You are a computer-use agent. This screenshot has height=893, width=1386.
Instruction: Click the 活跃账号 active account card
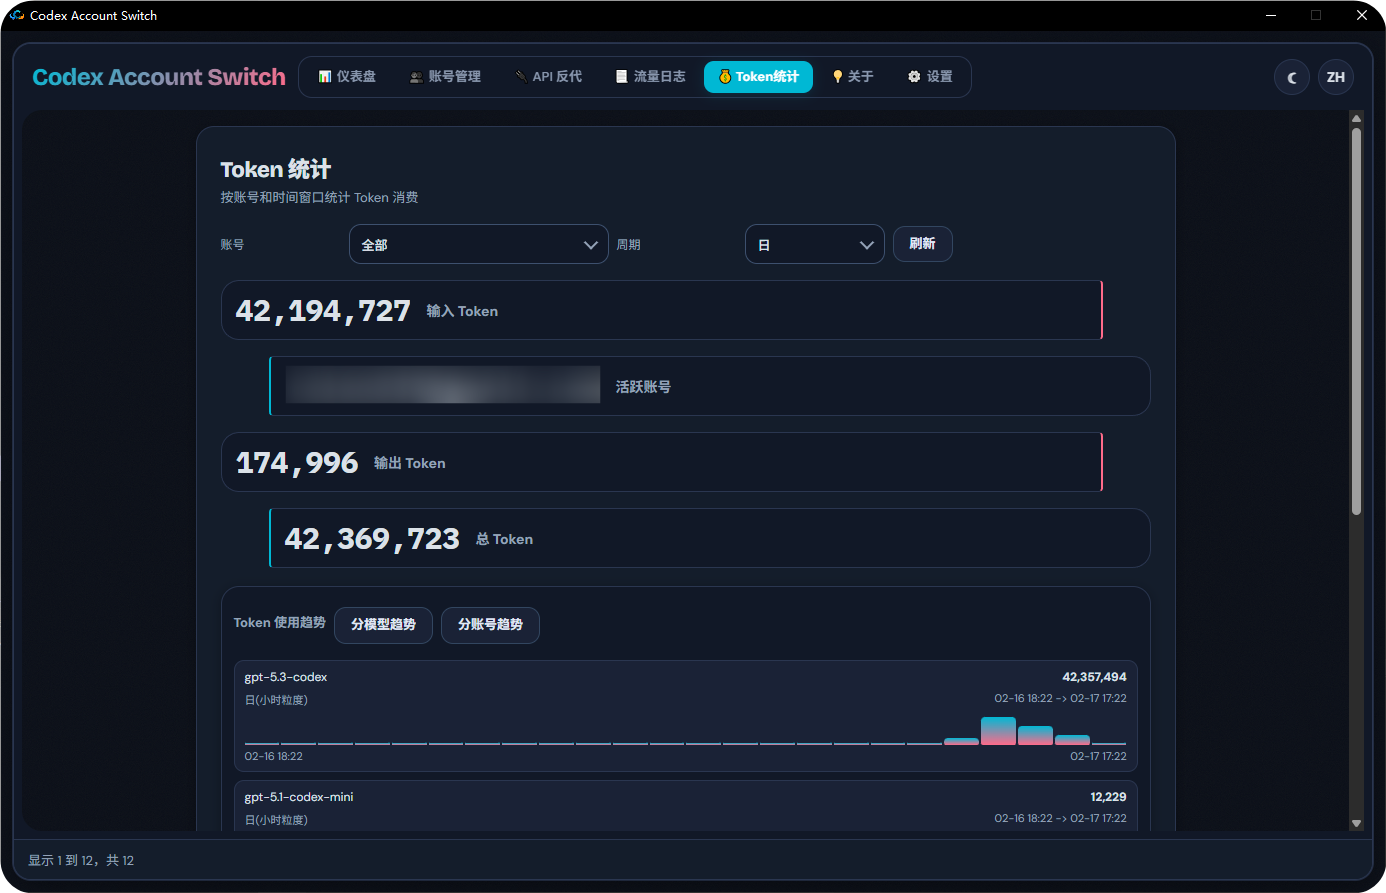tap(710, 386)
